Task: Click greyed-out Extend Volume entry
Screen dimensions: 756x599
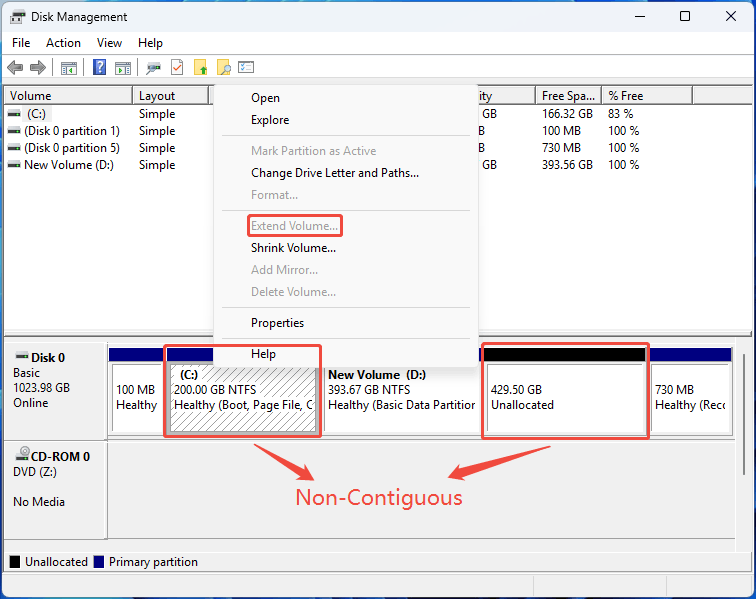Action: [x=295, y=226]
